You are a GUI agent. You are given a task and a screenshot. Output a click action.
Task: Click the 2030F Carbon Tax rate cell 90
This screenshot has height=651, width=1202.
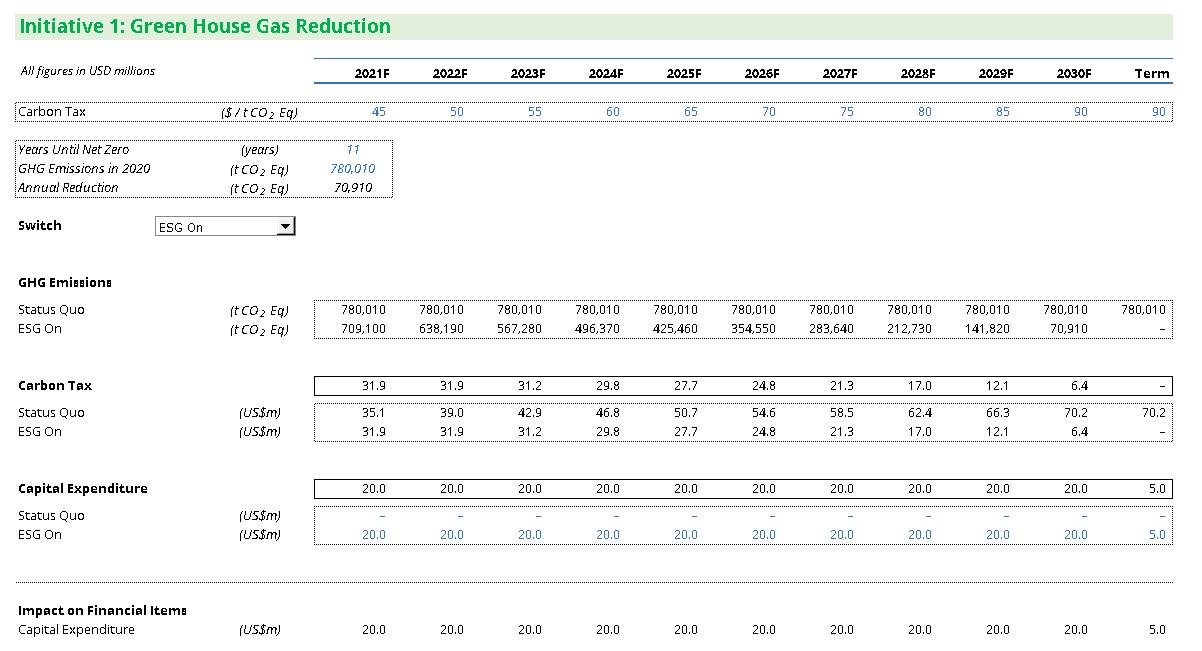click(1081, 112)
